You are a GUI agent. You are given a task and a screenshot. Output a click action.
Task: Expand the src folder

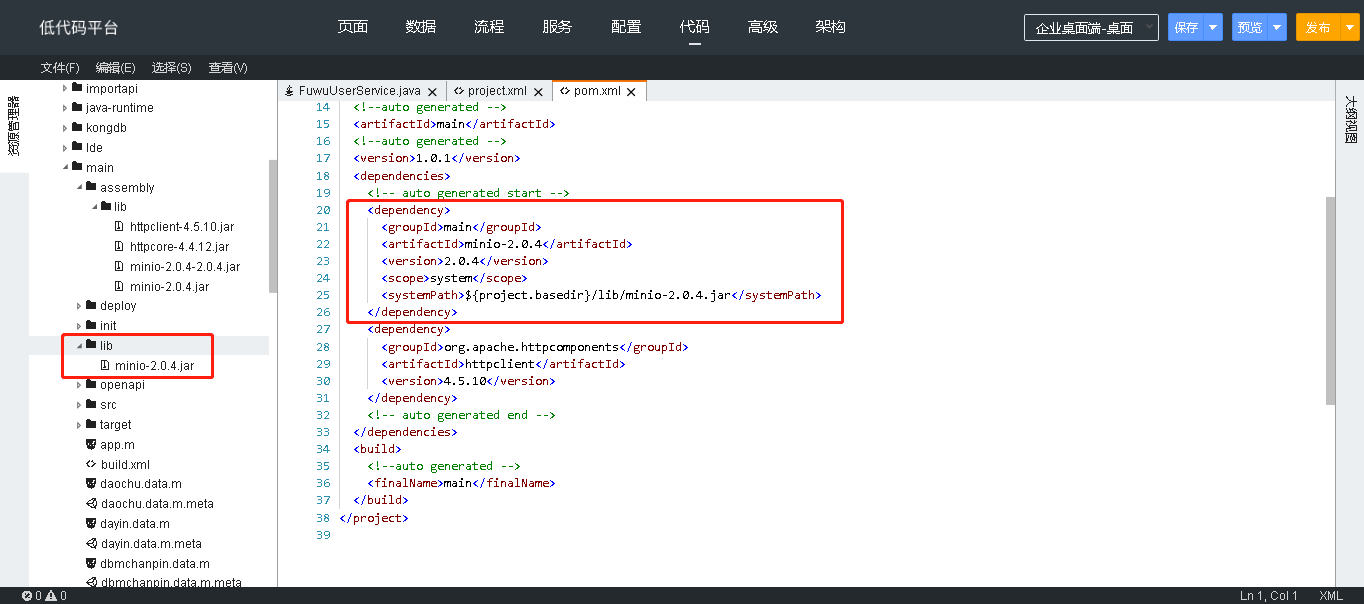(x=80, y=405)
